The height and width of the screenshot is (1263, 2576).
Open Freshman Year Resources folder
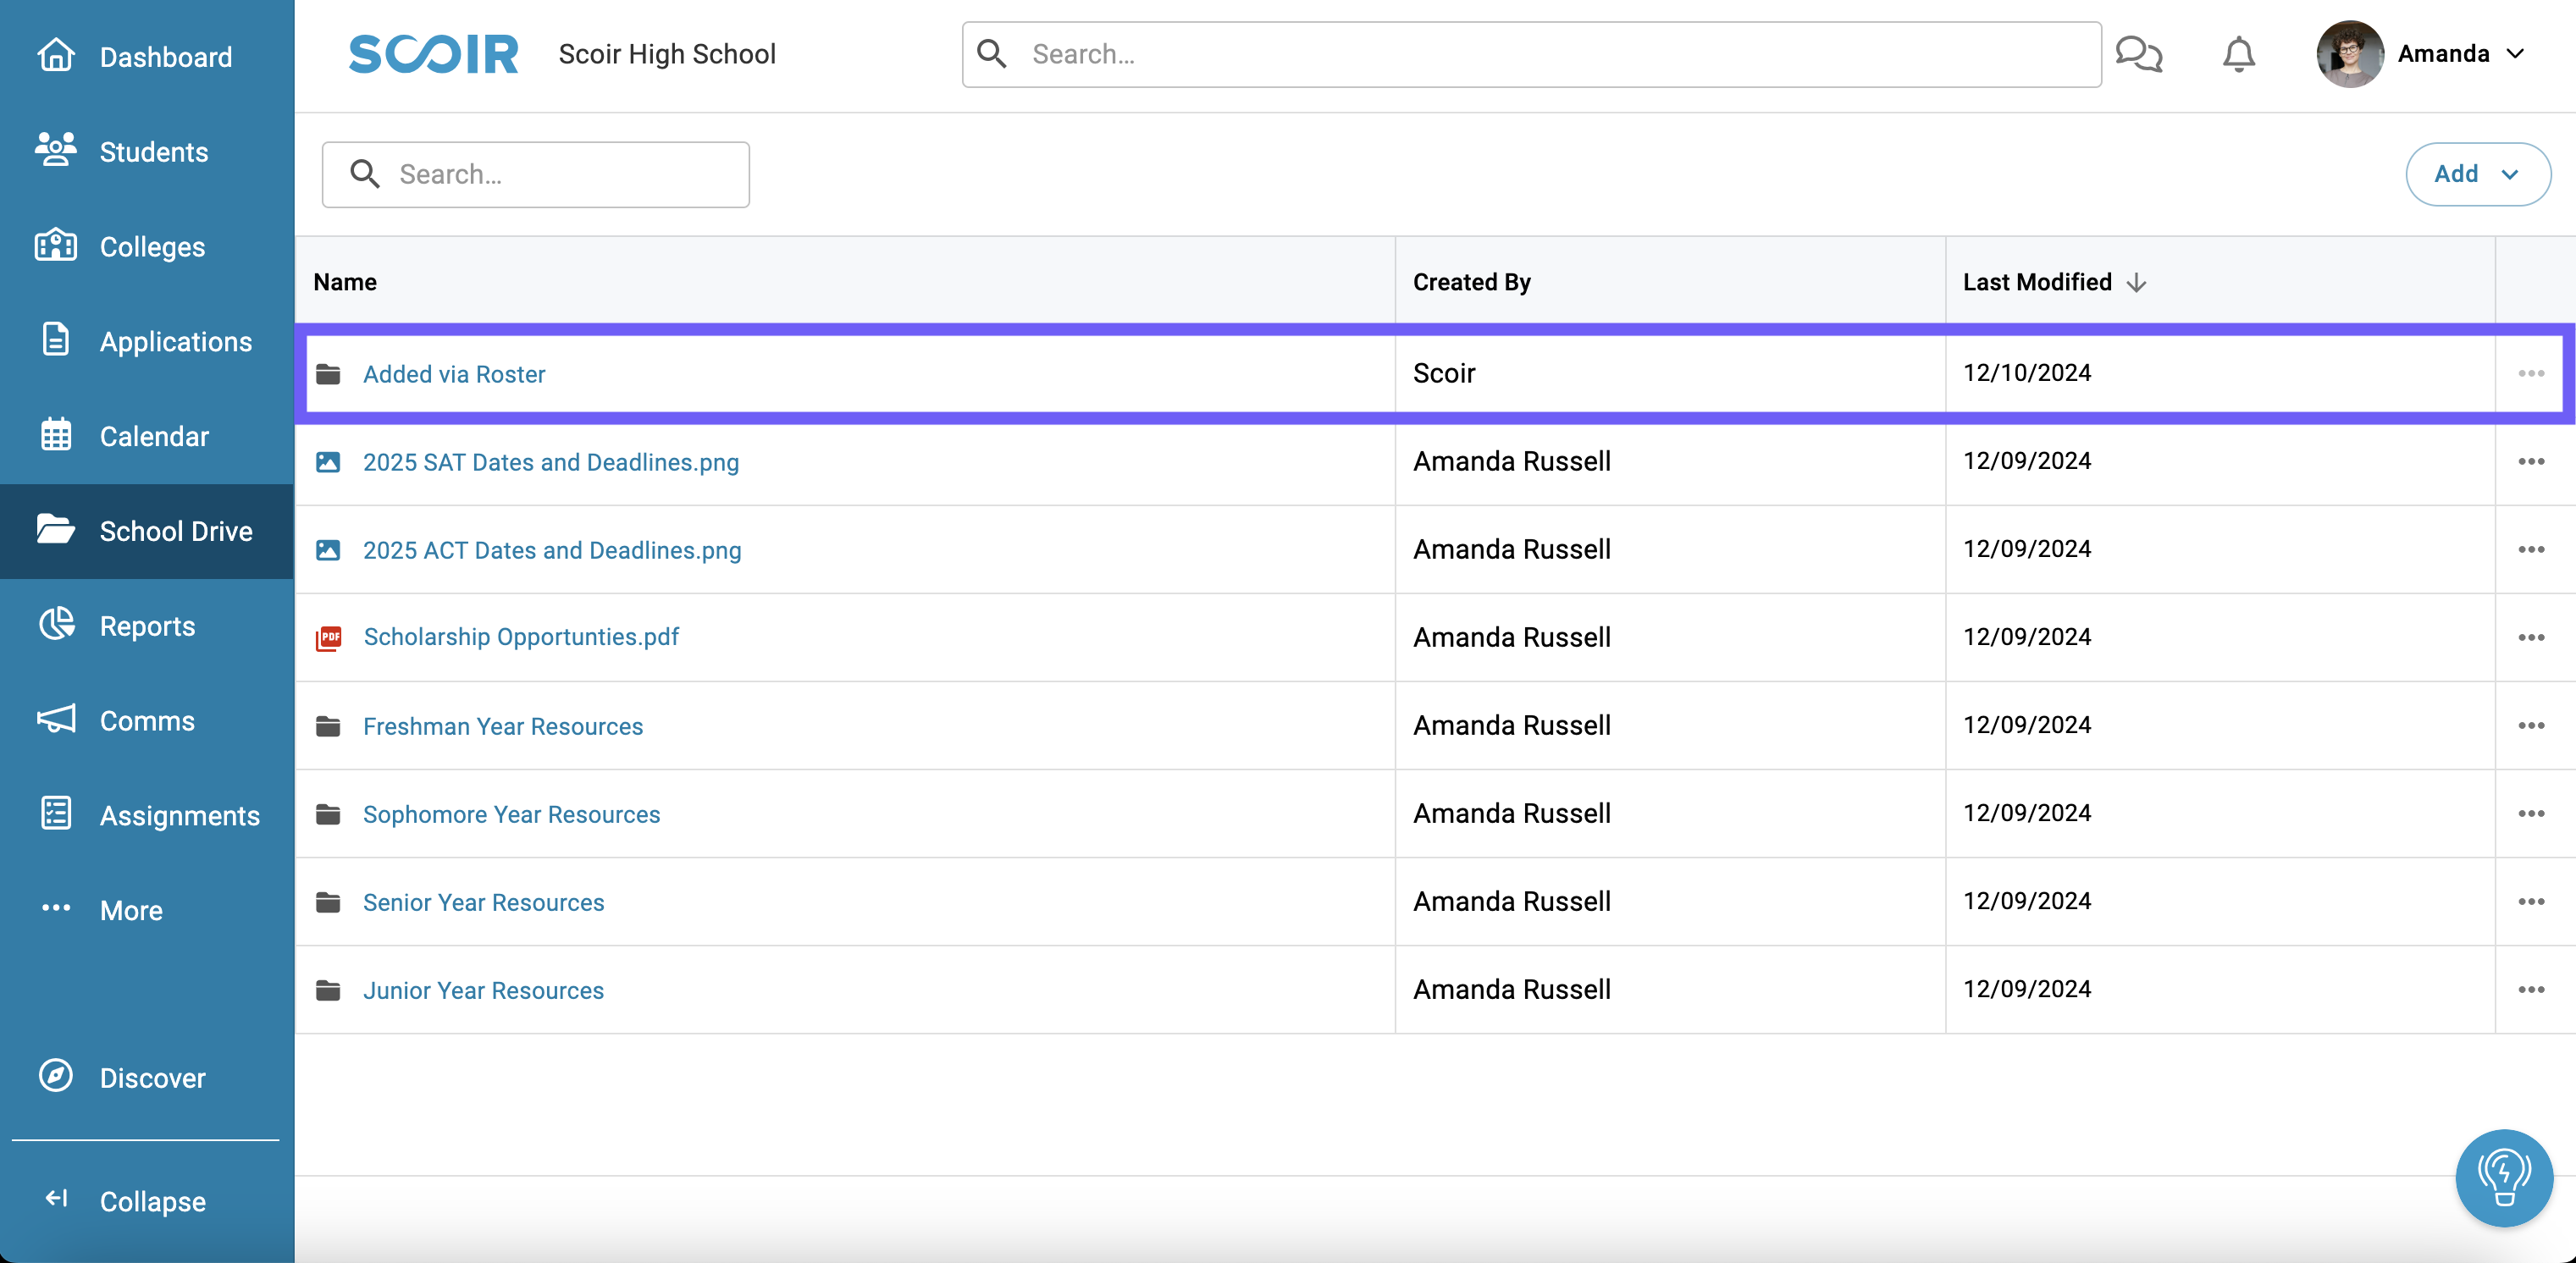tap(503, 726)
